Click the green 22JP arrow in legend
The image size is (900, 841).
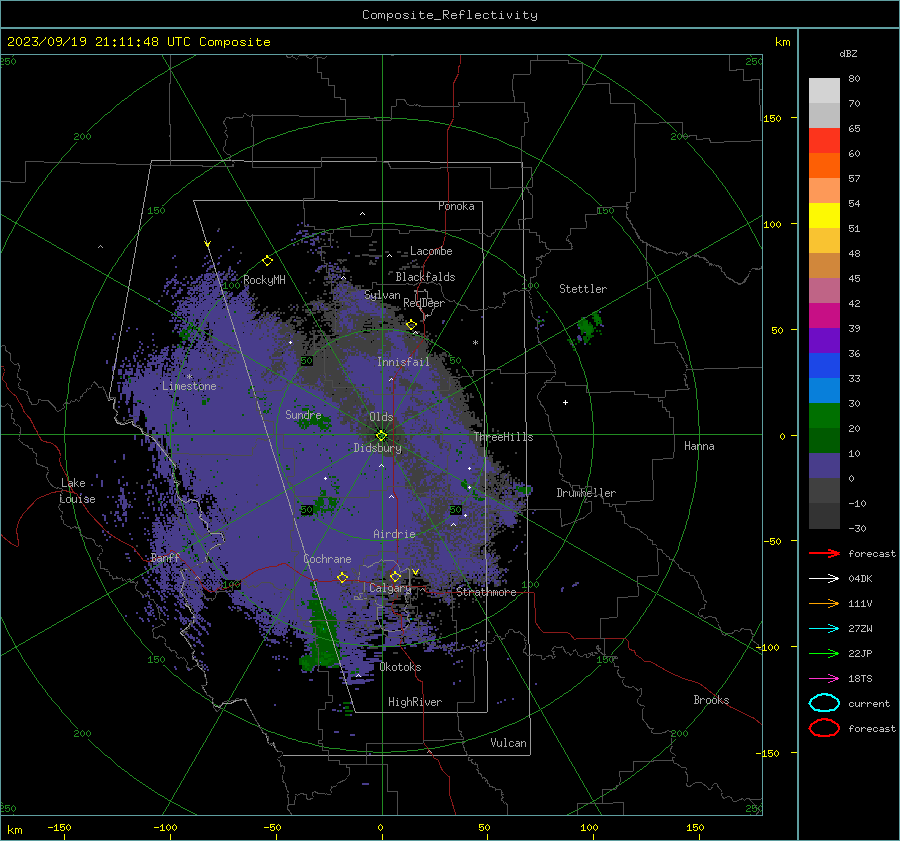point(824,653)
